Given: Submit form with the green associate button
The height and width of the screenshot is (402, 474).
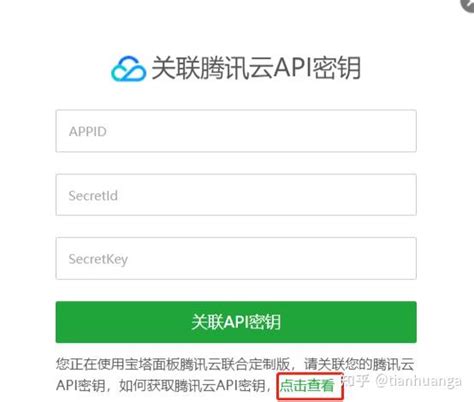Looking at the screenshot, I should click(236, 322).
